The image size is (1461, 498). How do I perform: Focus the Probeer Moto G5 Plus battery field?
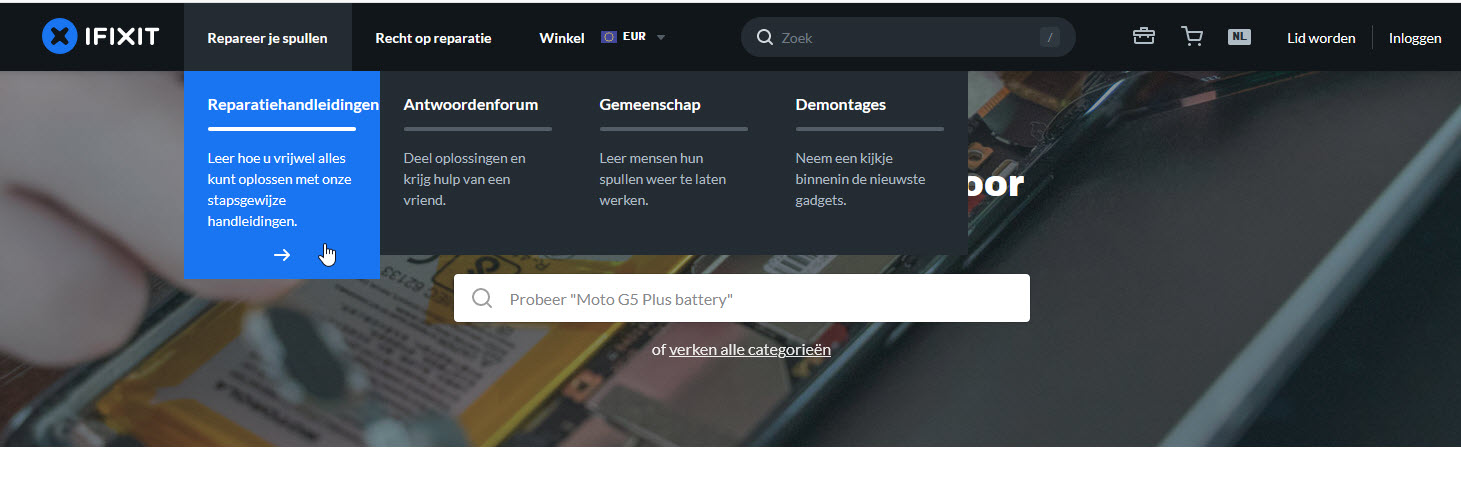pyautogui.click(x=742, y=298)
